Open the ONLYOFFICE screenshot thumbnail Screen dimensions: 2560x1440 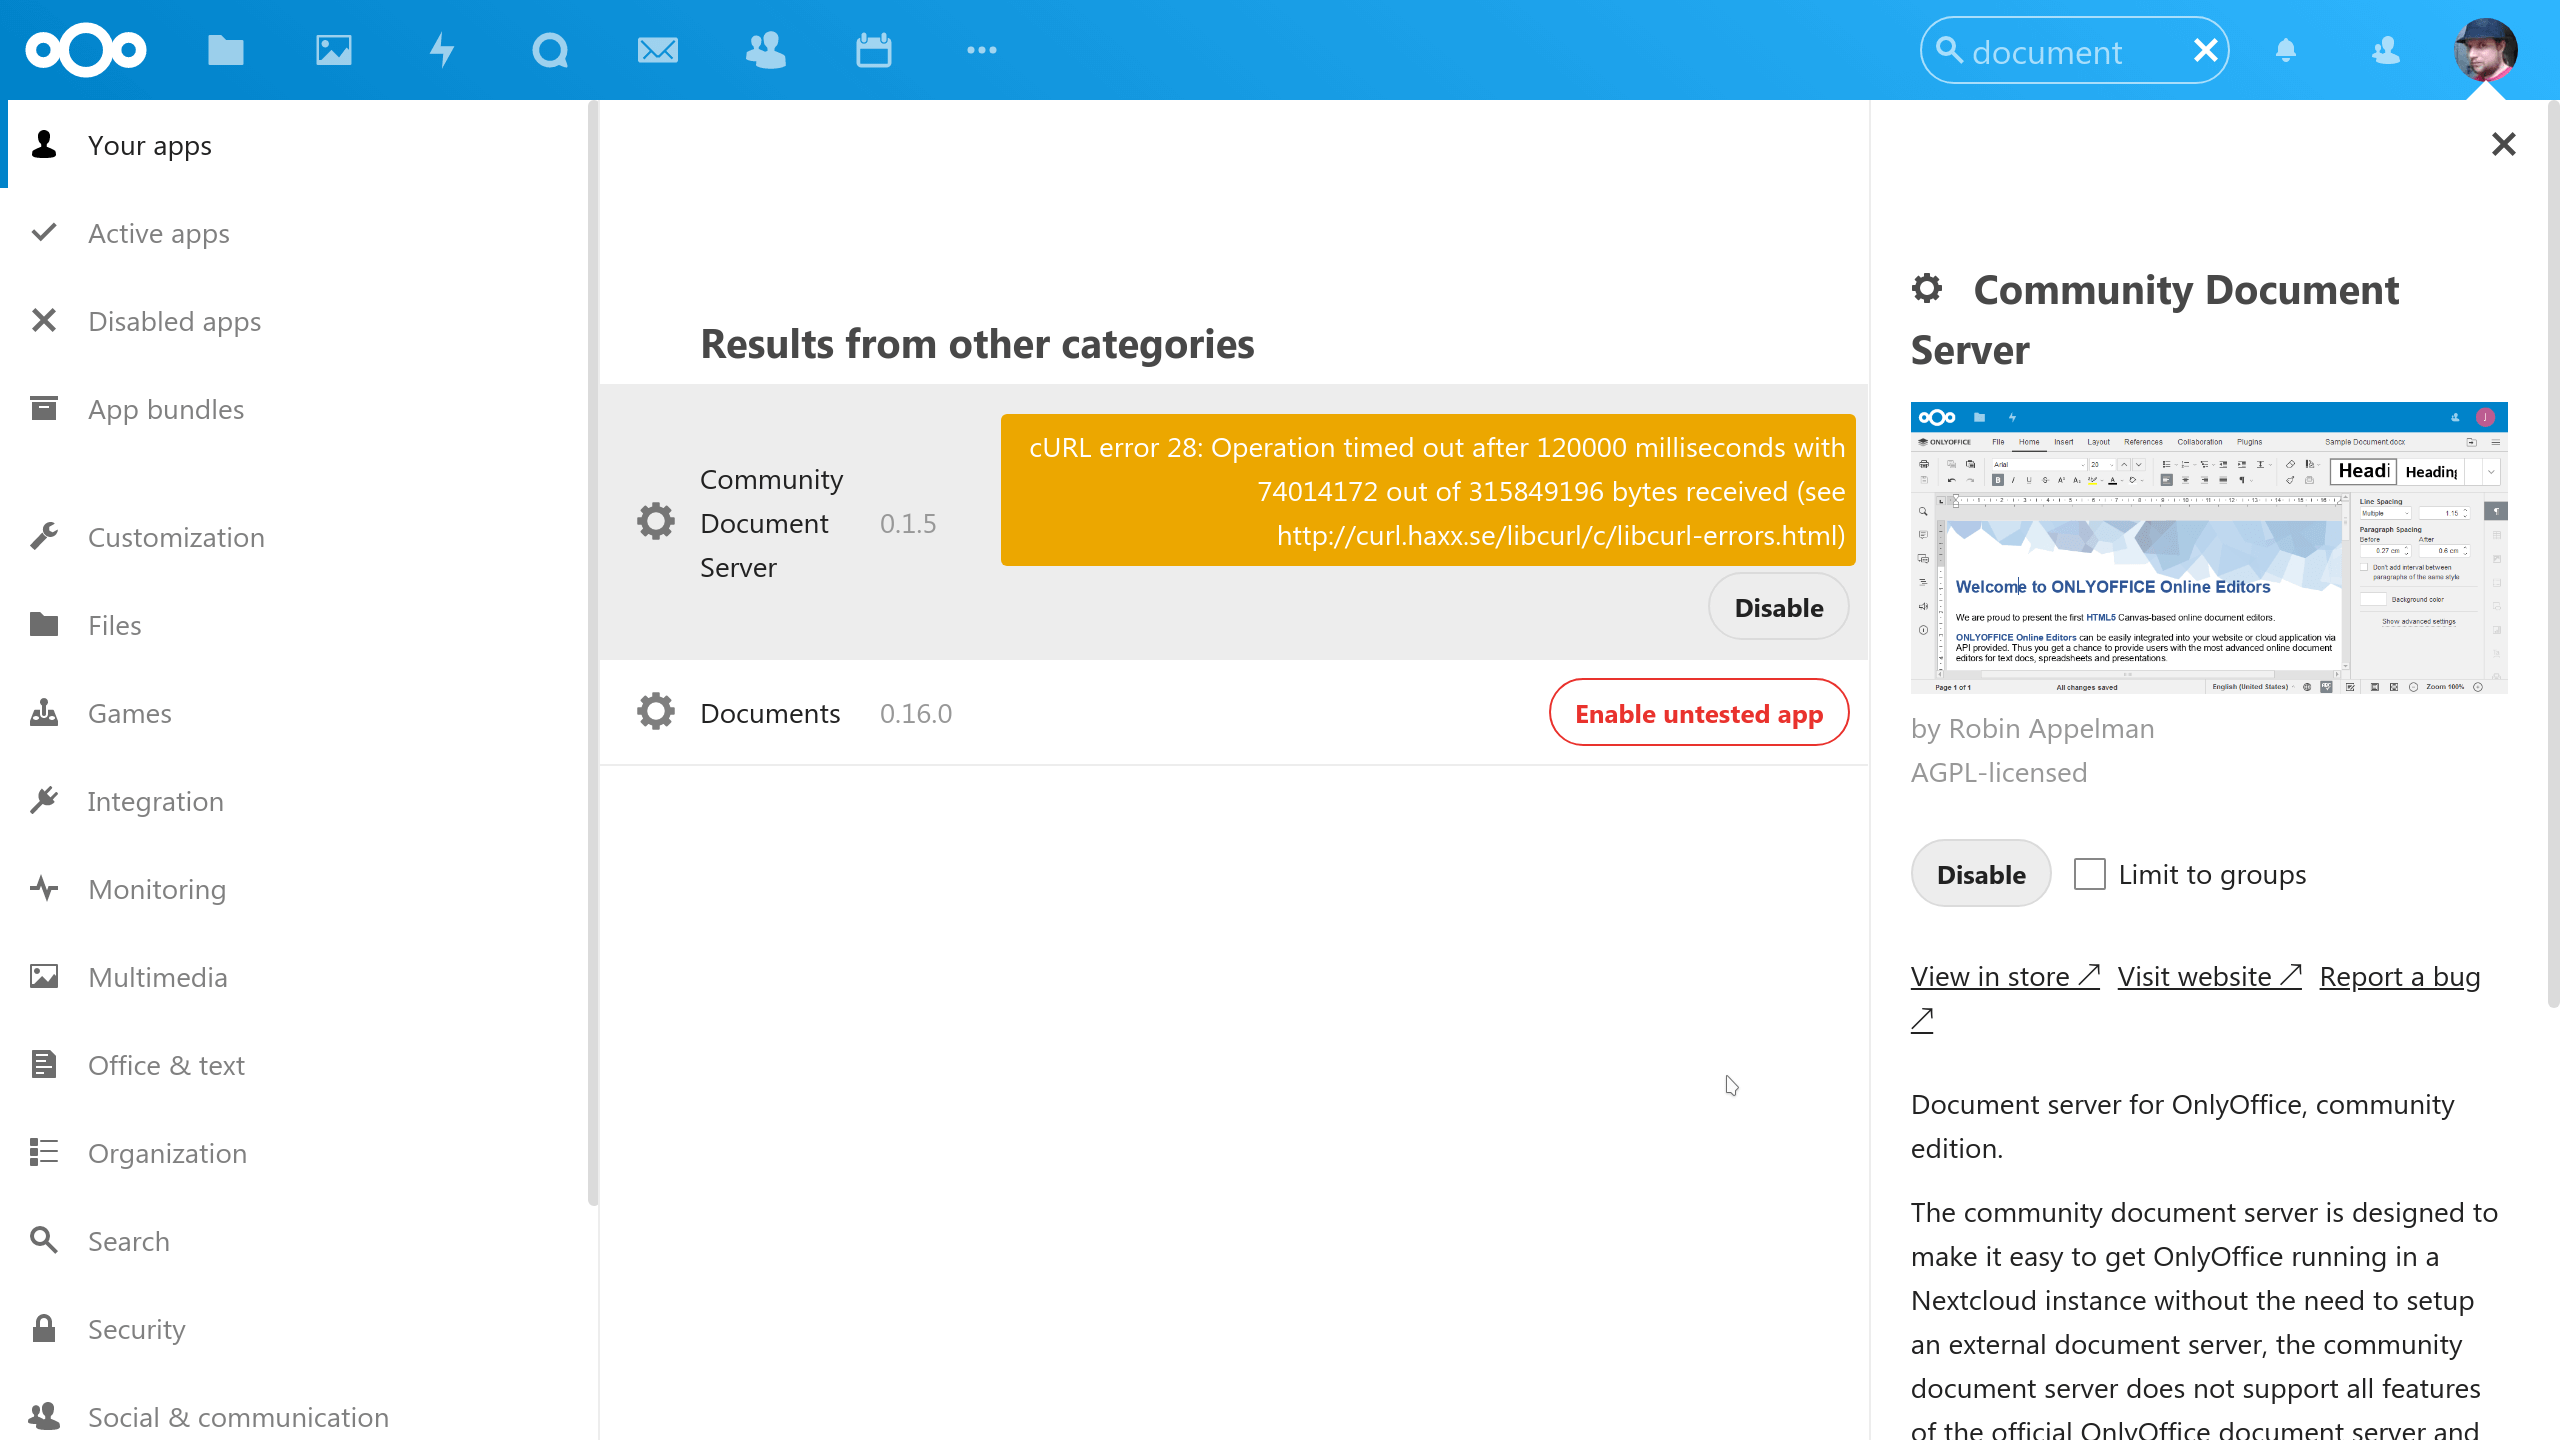click(x=2209, y=548)
